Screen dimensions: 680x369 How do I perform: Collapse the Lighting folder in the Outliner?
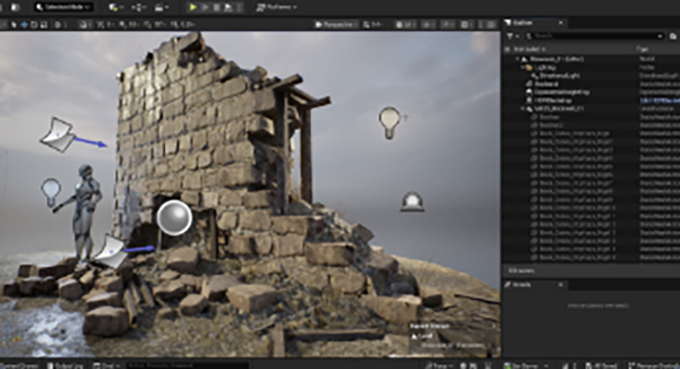(523, 68)
